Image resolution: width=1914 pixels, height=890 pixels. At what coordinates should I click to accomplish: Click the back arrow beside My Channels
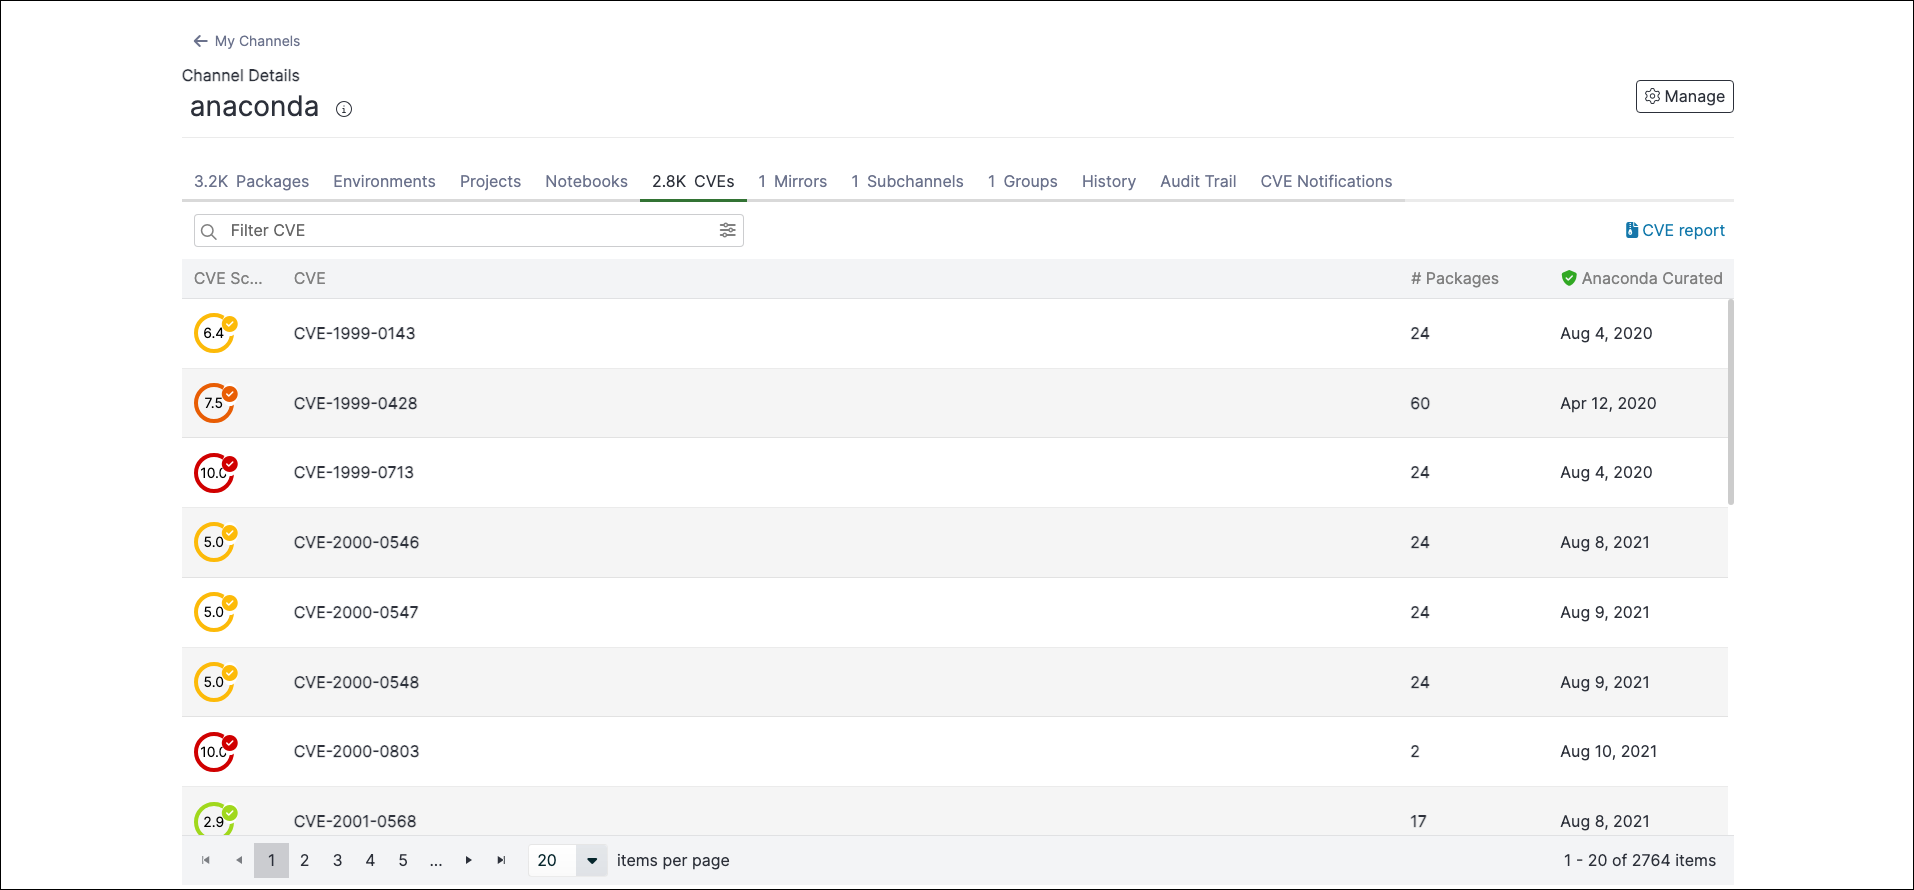pos(200,41)
